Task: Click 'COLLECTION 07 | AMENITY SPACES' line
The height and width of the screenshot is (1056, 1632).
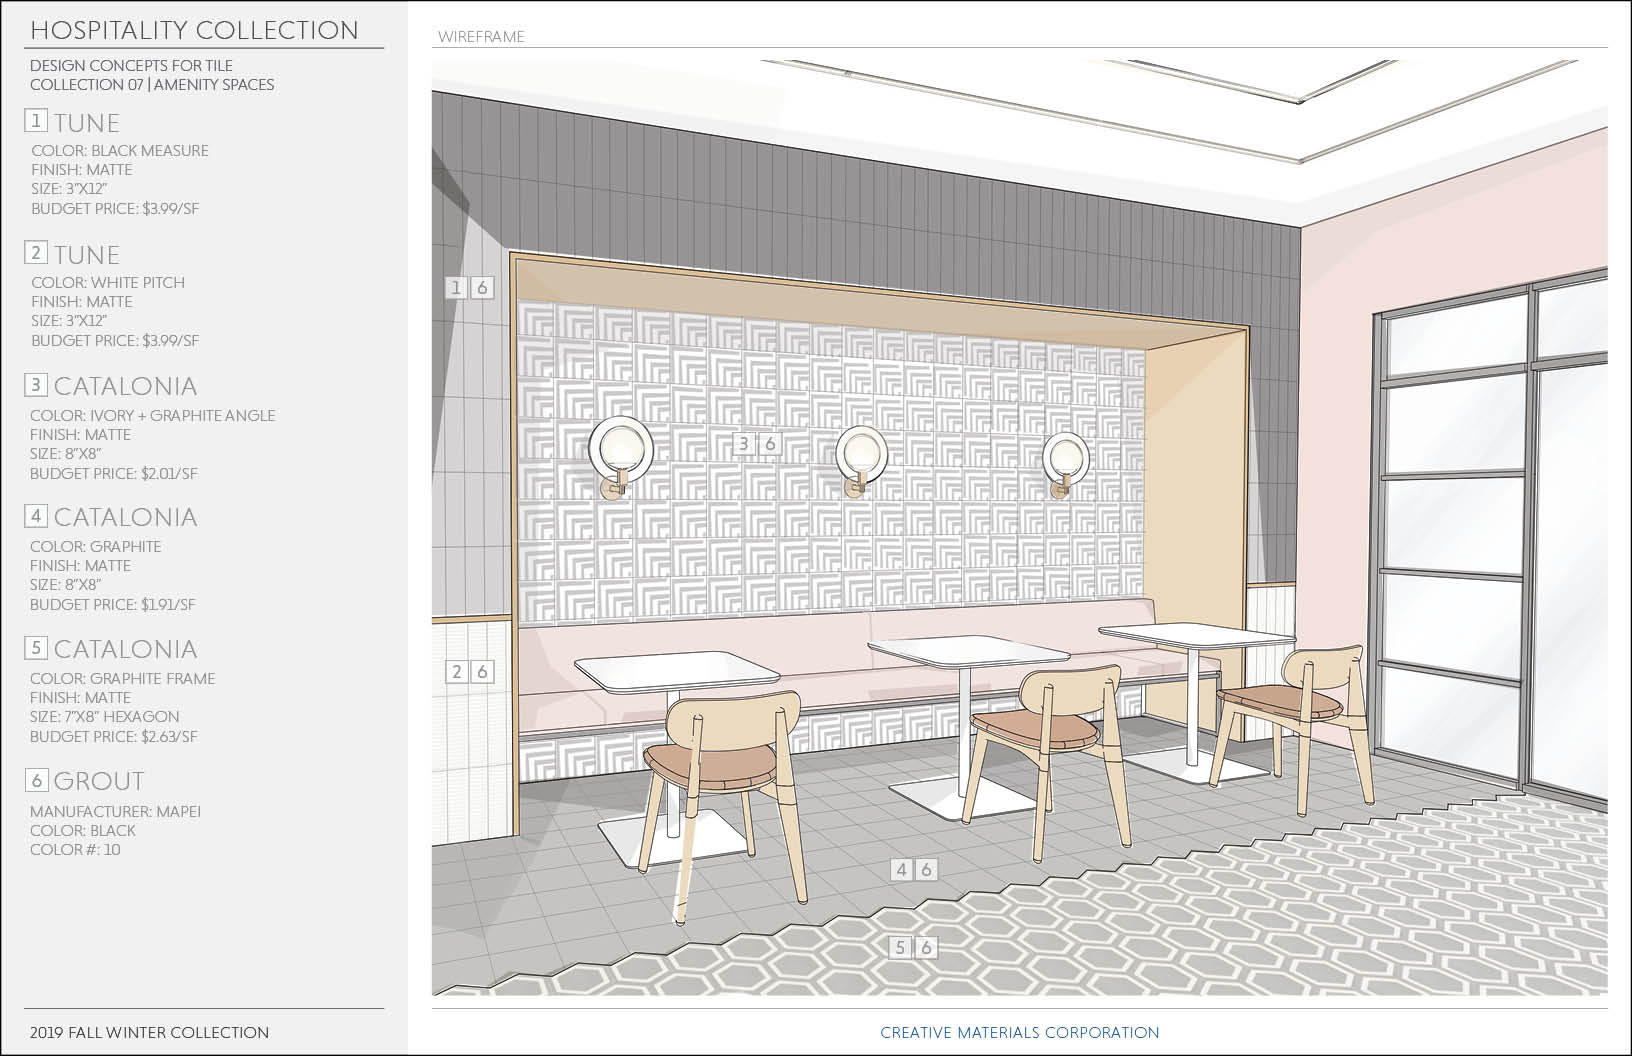Action: pyautogui.click(x=152, y=85)
